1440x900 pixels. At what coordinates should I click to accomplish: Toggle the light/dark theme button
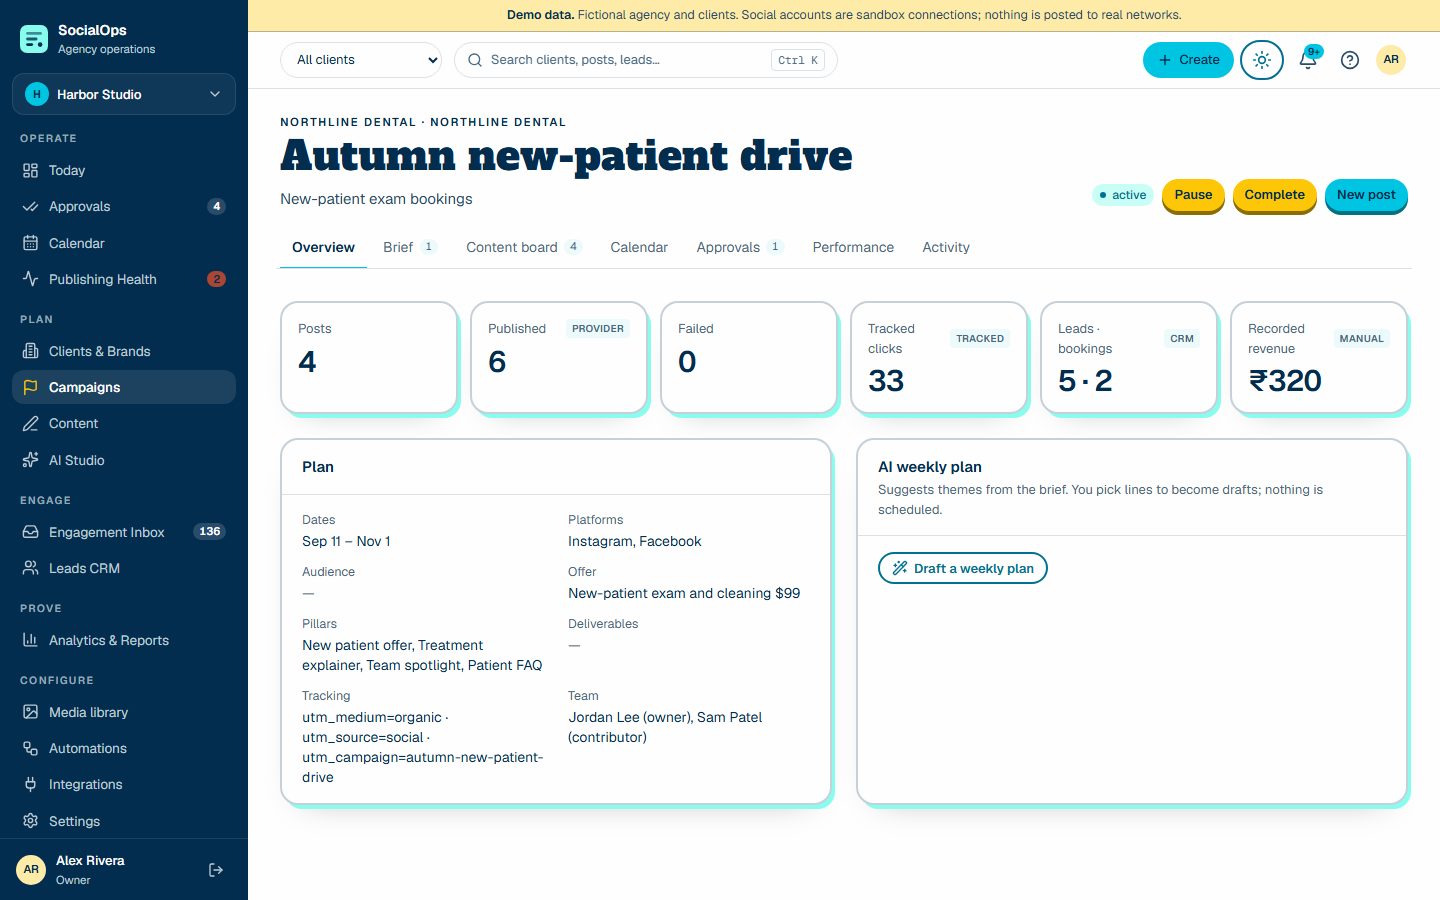(1262, 60)
